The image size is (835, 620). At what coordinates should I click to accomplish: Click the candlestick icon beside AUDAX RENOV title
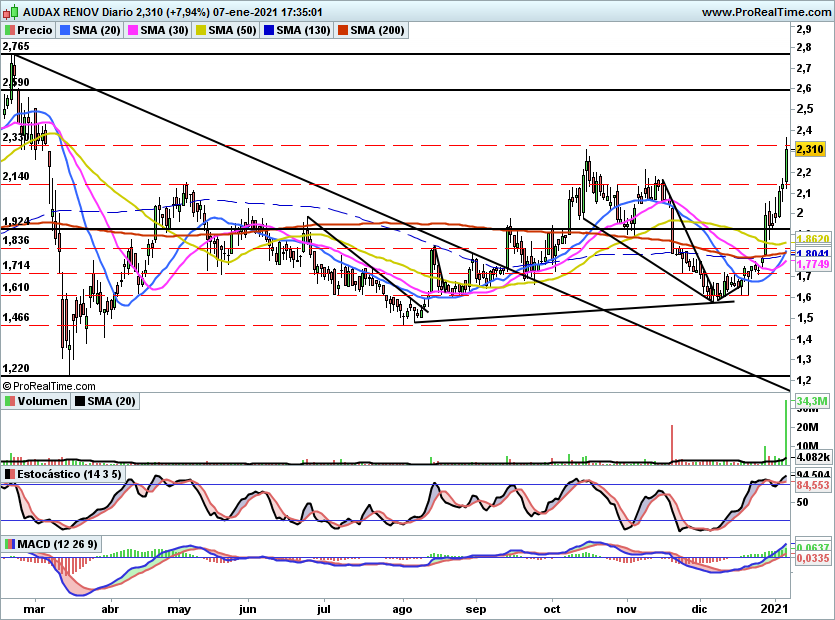pyautogui.click(x=10, y=12)
